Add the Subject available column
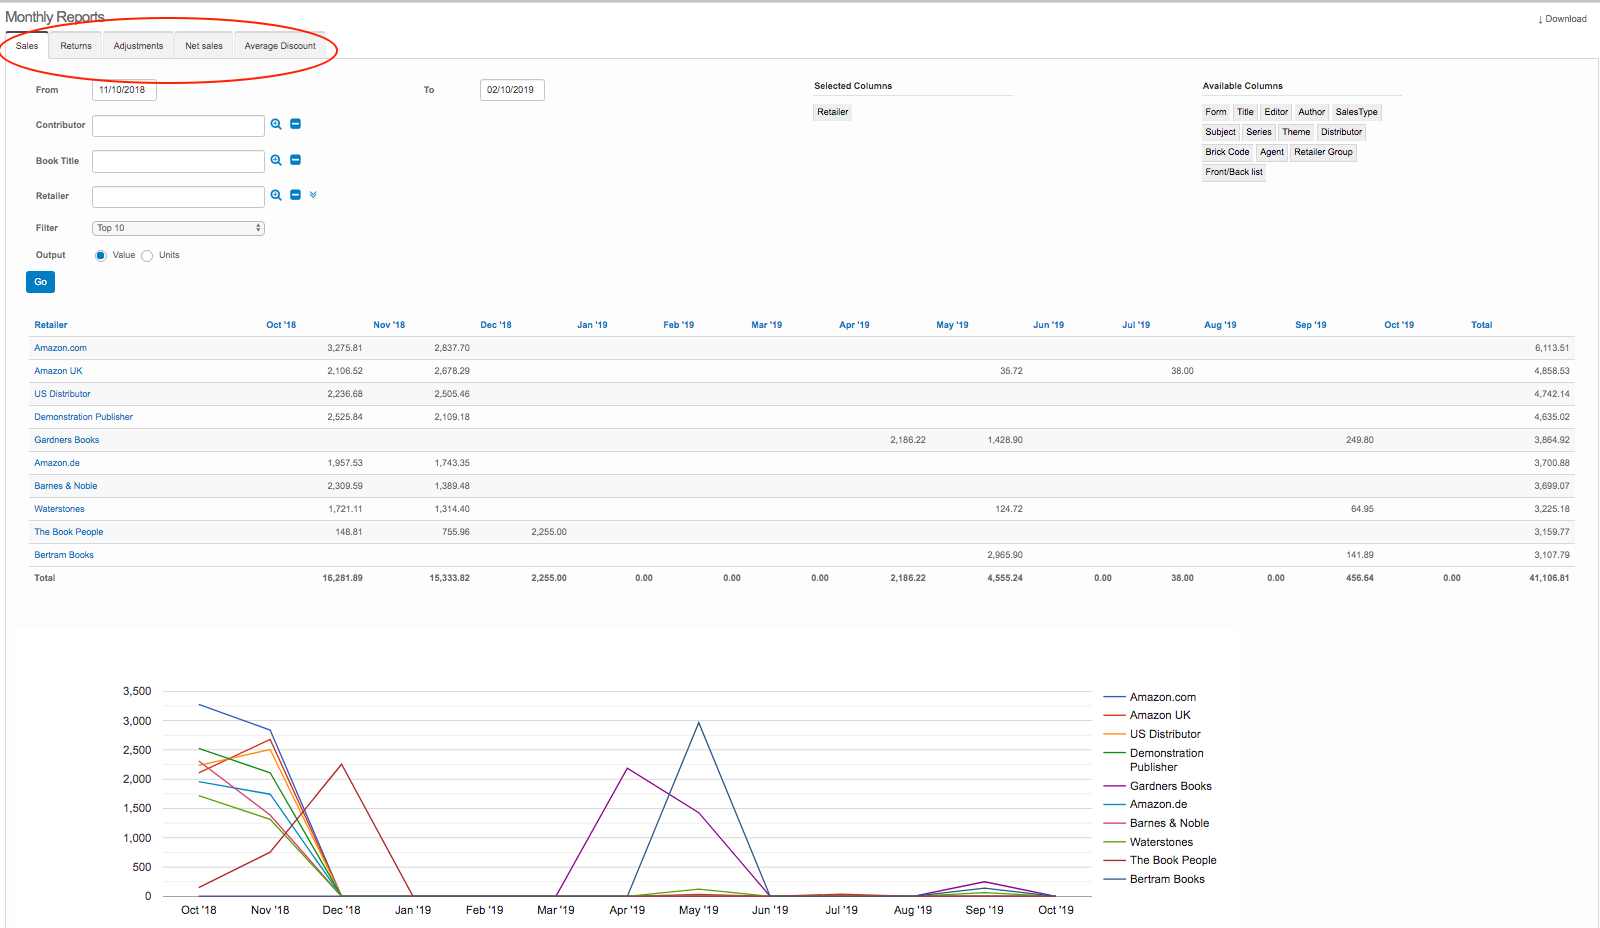The image size is (1600, 928). 1220,132
